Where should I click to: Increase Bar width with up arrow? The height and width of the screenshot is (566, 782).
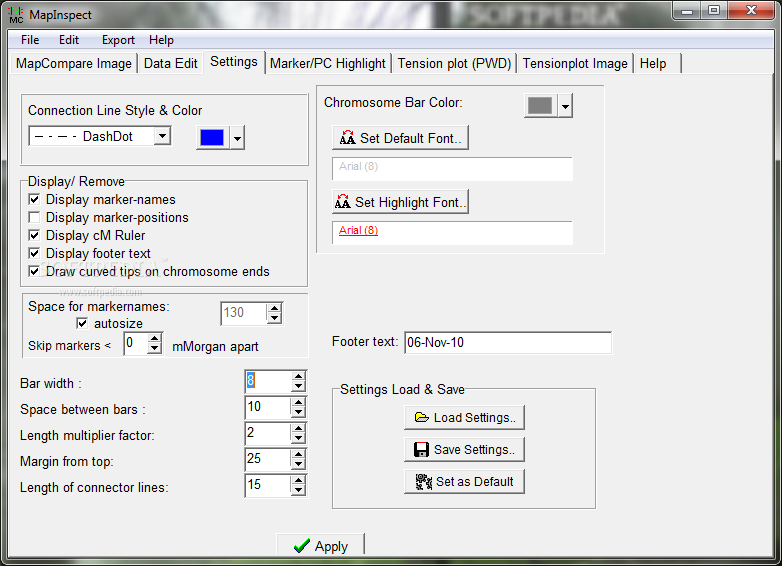pyautogui.click(x=298, y=377)
